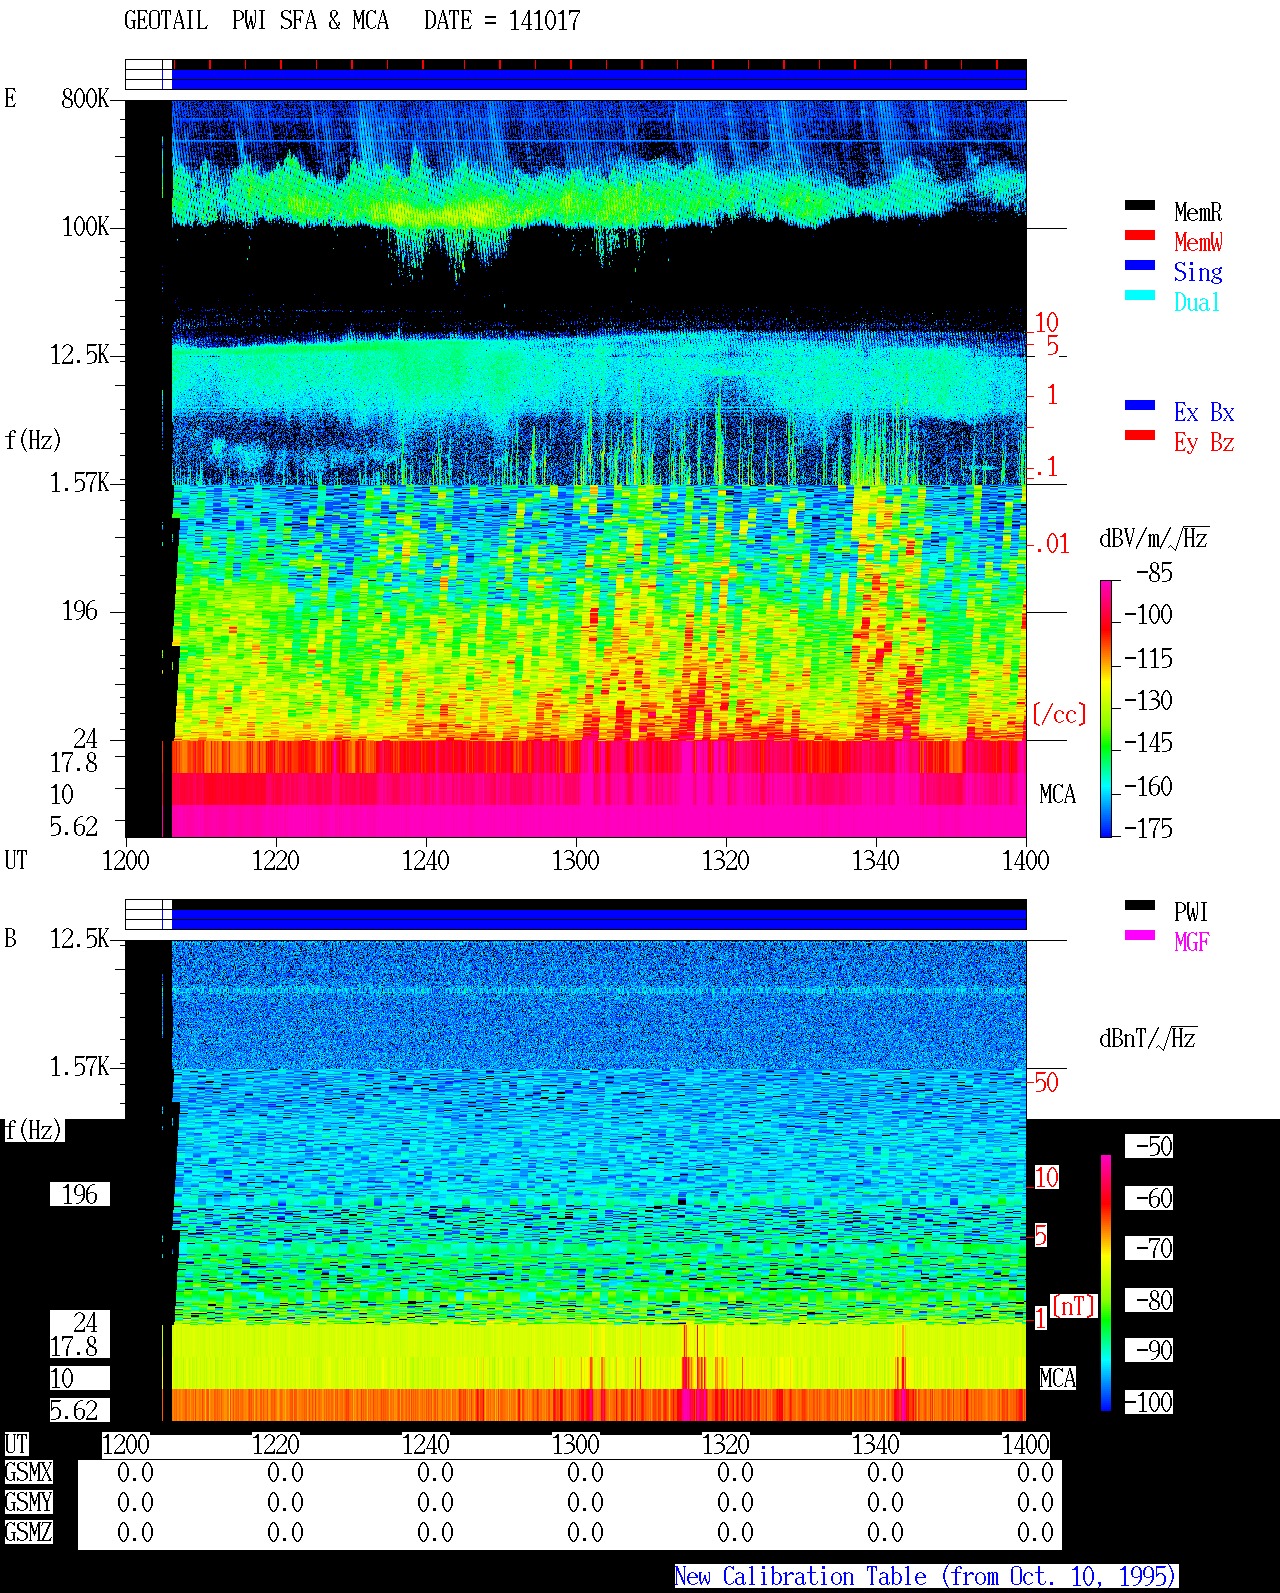1280x1593 pixels.
Task: Click the red Ey Bz legend swatch
Action: click(1140, 436)
